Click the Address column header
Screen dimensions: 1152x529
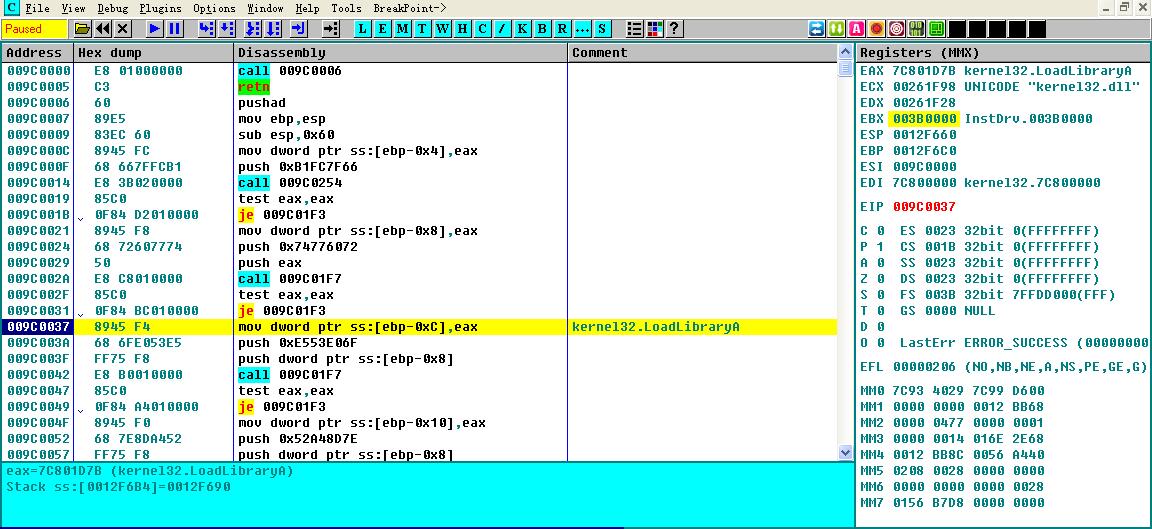coord(37,53)
